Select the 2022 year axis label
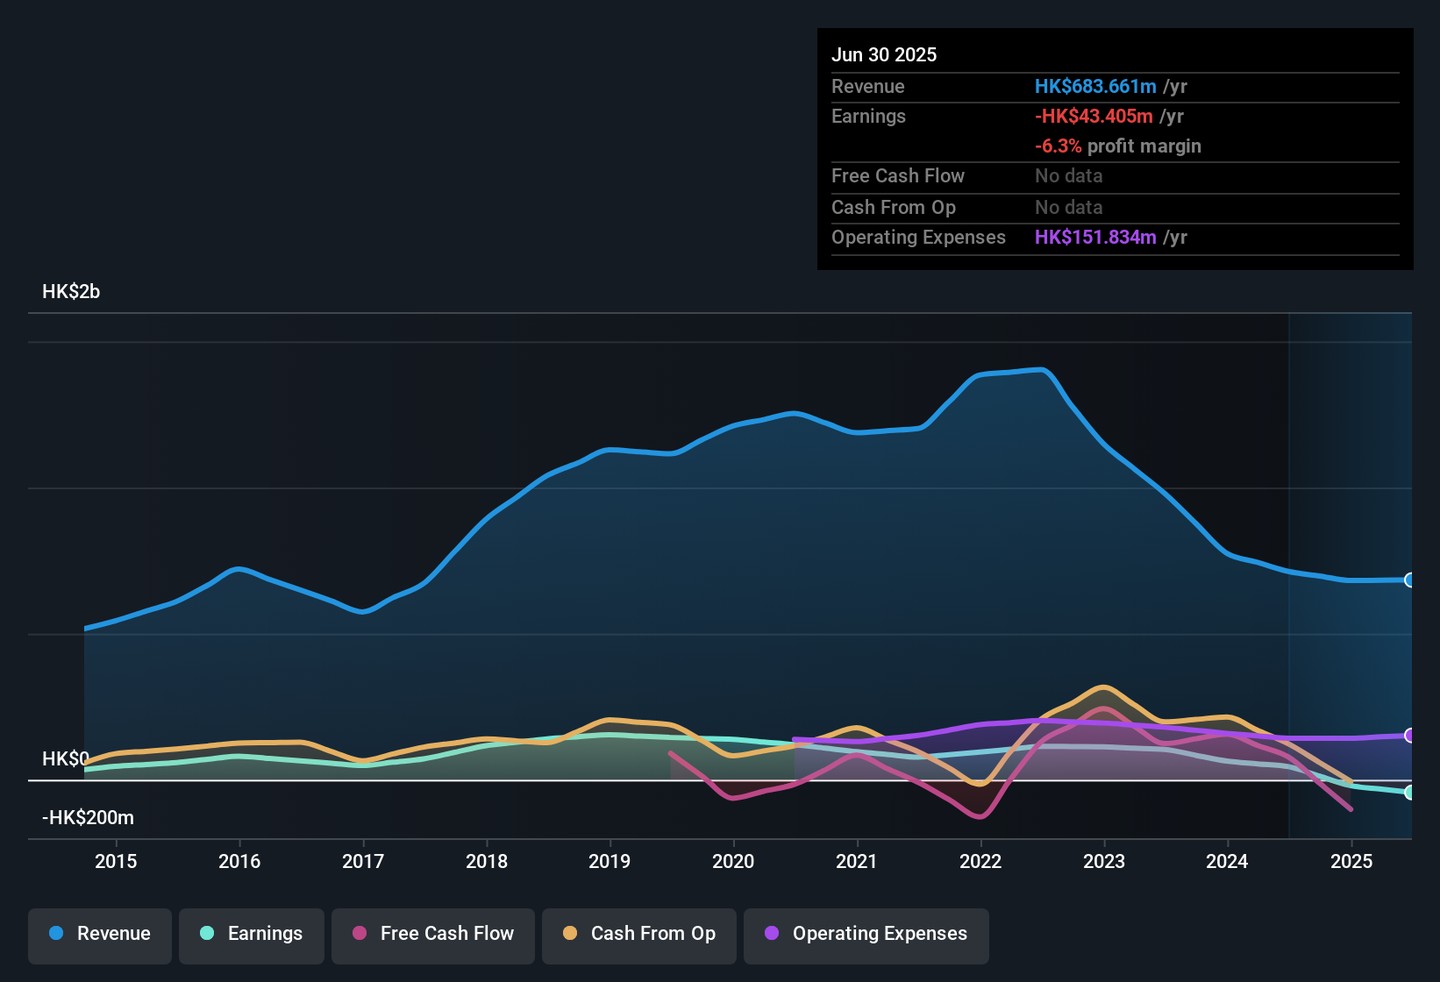This screenshot has height=982, width=1440. pos(980,862)
